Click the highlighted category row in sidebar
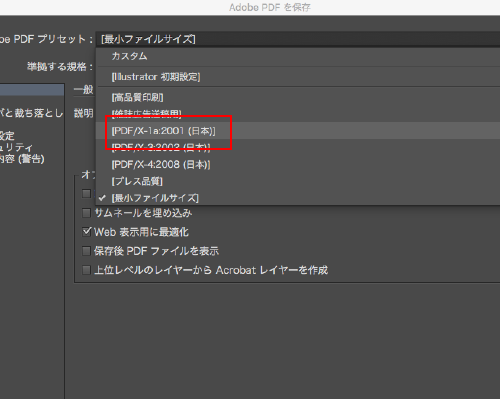 pyautogui.click(x=32, y=90)
